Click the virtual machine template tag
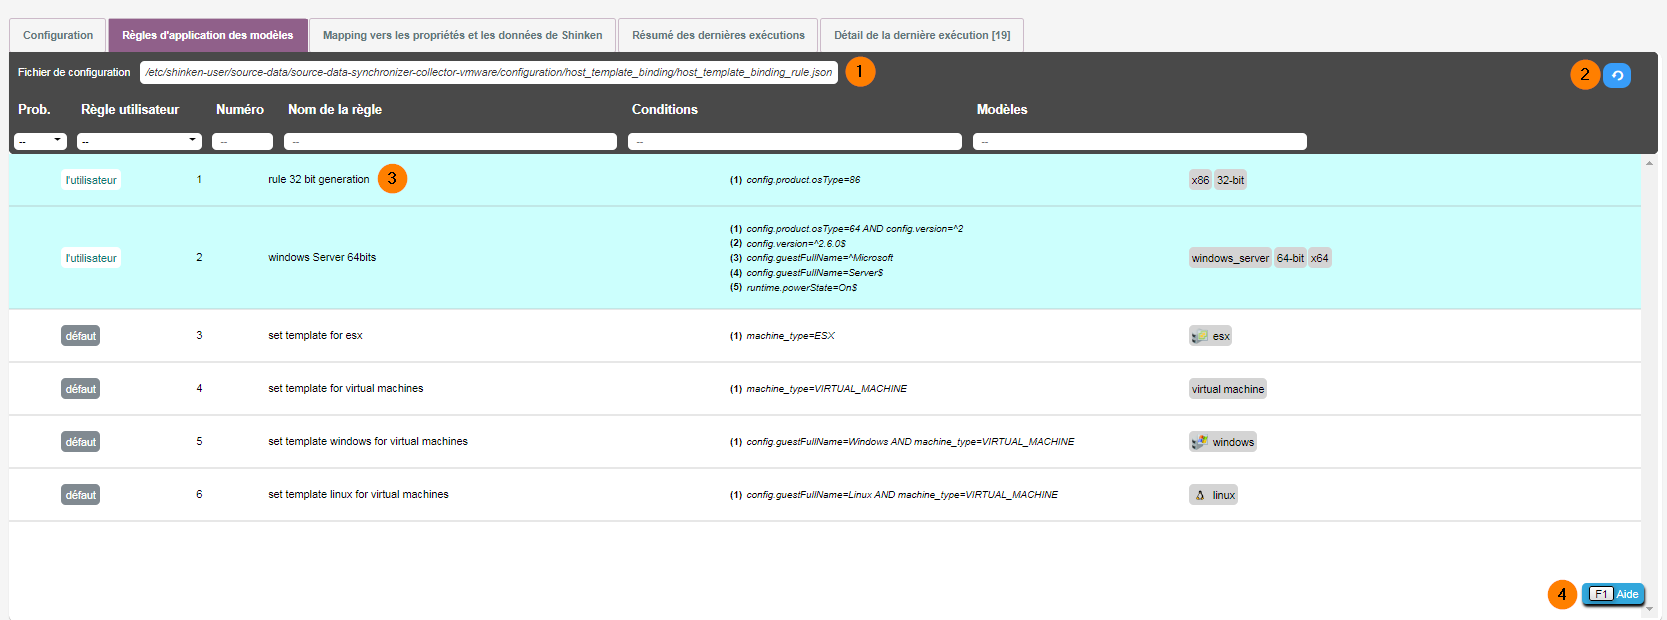This screenshot has width=1667, height=620. tap(1227, 389)
